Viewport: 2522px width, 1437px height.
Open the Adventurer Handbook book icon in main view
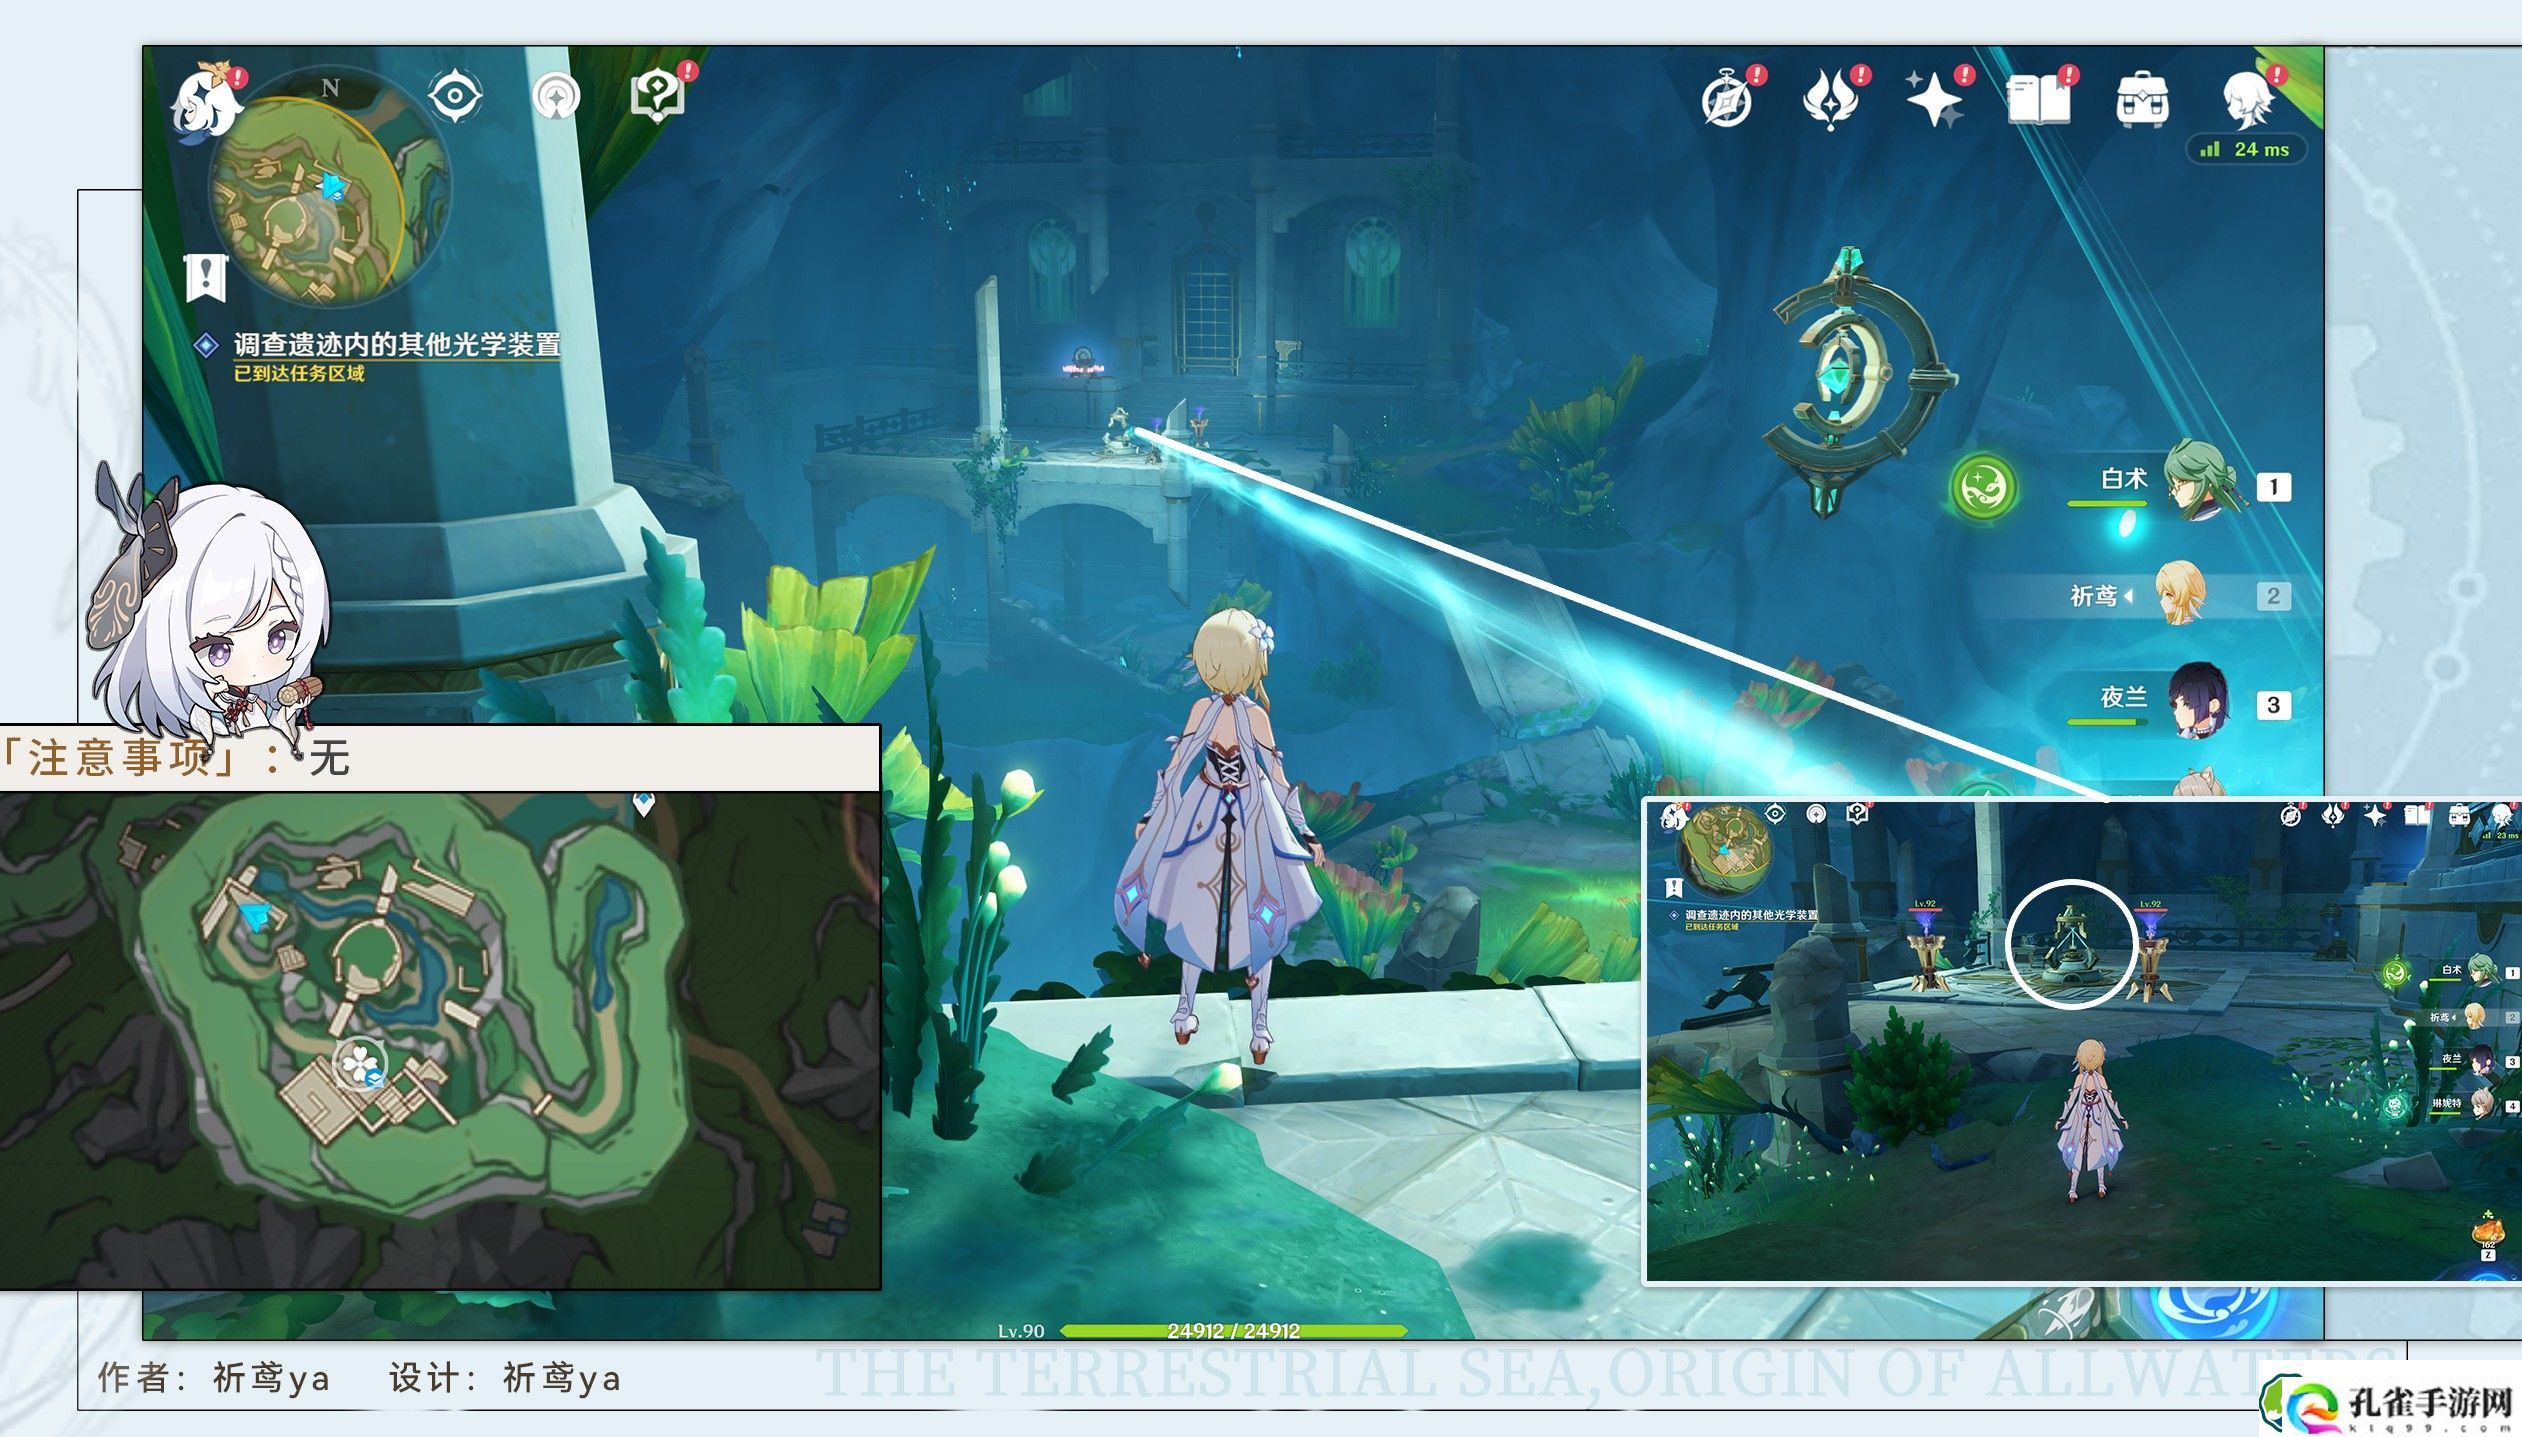coord(2039,99)
